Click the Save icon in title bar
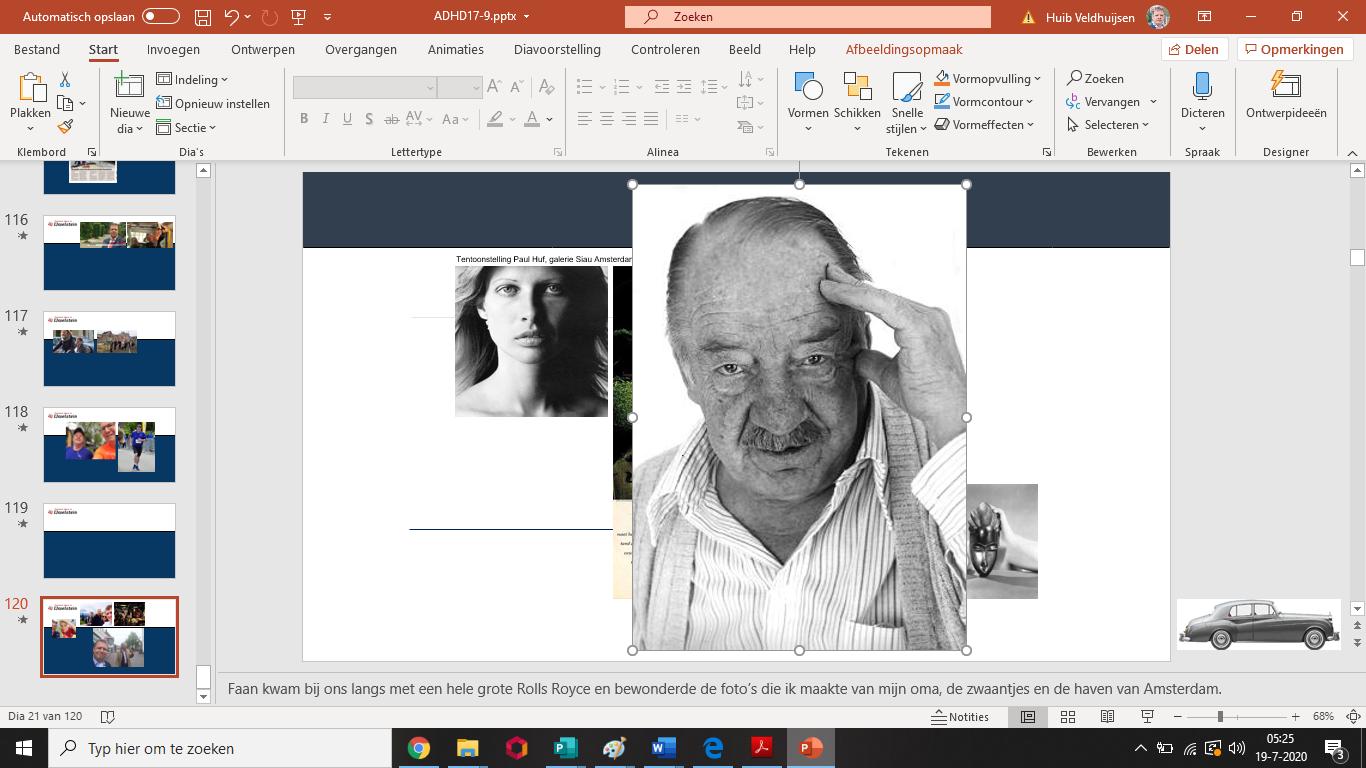The height and width of the screenshot is (768, 1366). click(x=203, y=17)
